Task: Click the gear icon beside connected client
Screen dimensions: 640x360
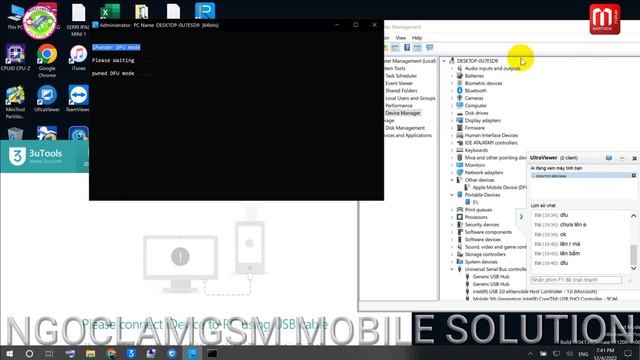Action: (x=633, y=176)
